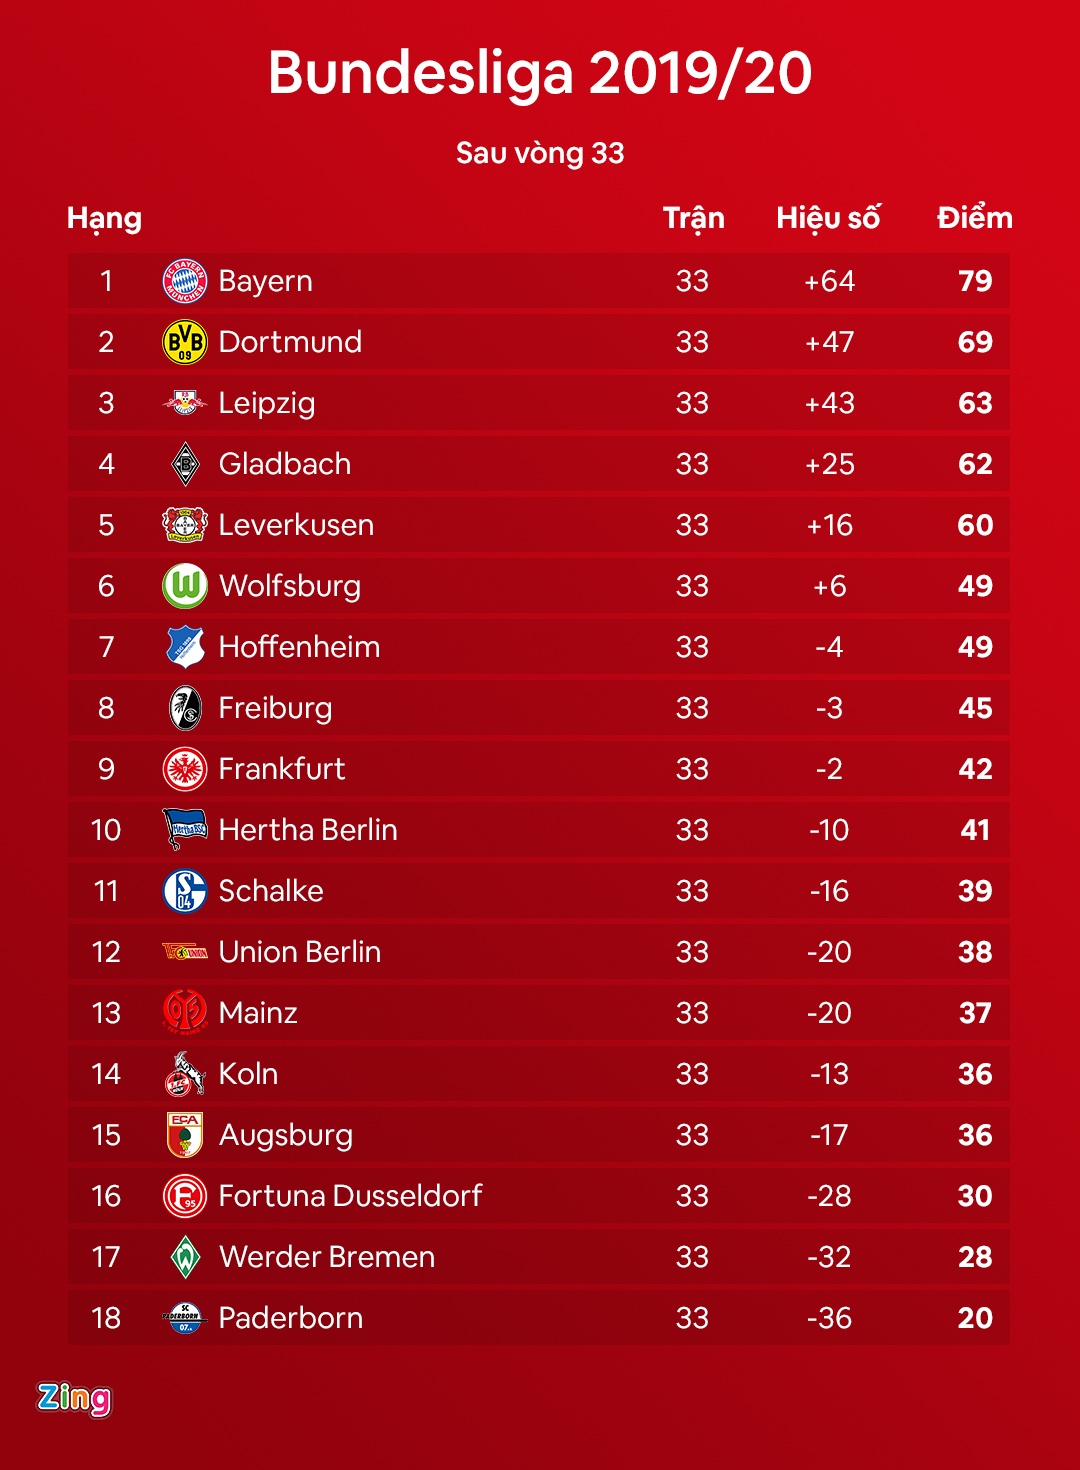The width and height of the screenshot is (1080, 1470).
Task: Click the Điểm column header
Action: coord(974,218)
